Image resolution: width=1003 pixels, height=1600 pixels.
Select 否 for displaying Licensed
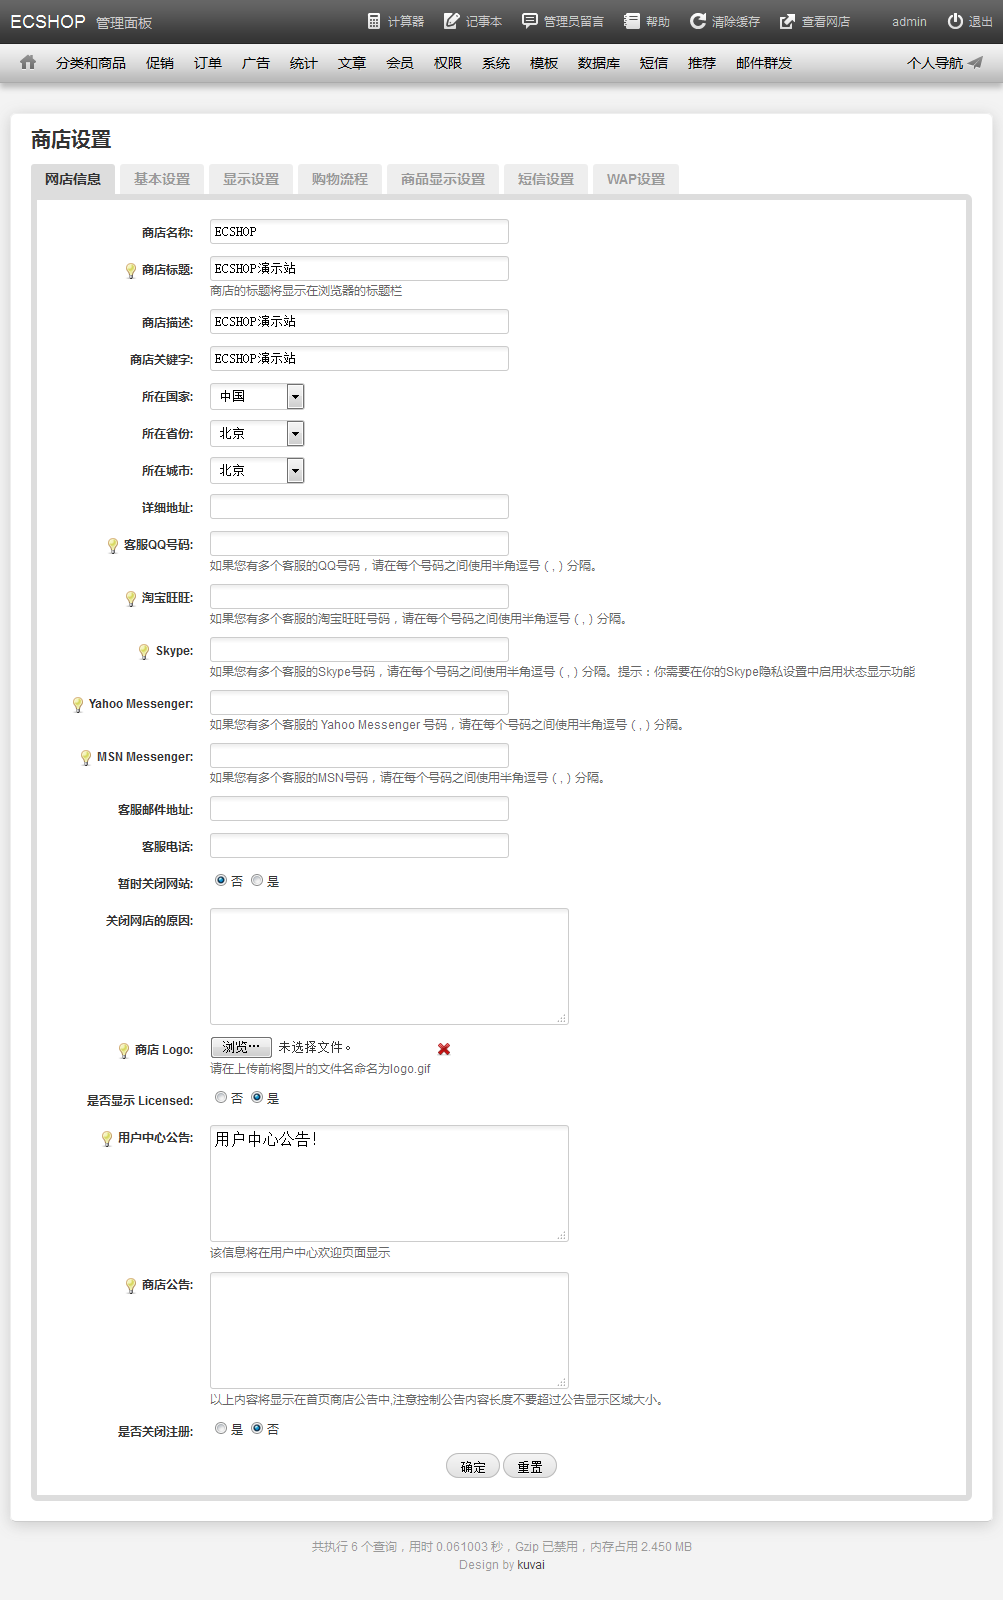tap(221, 1098)
